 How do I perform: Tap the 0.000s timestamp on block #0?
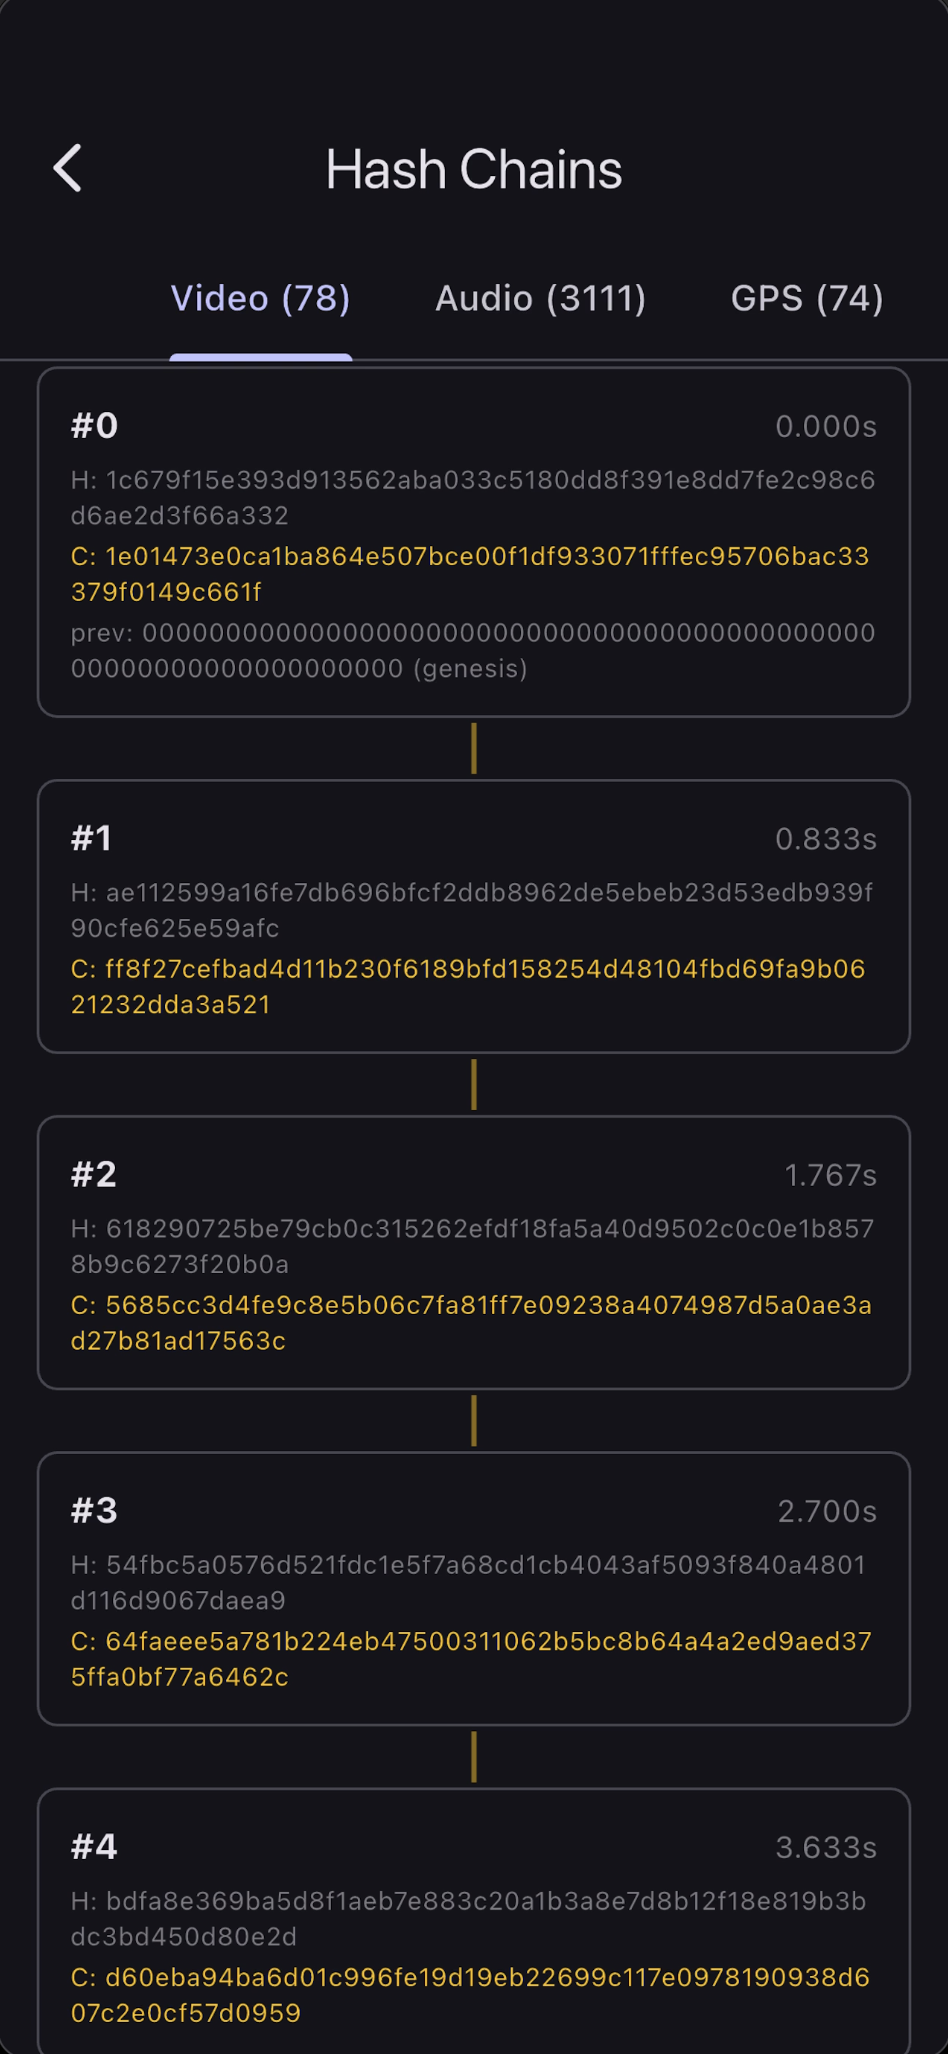tap(826, 425)
